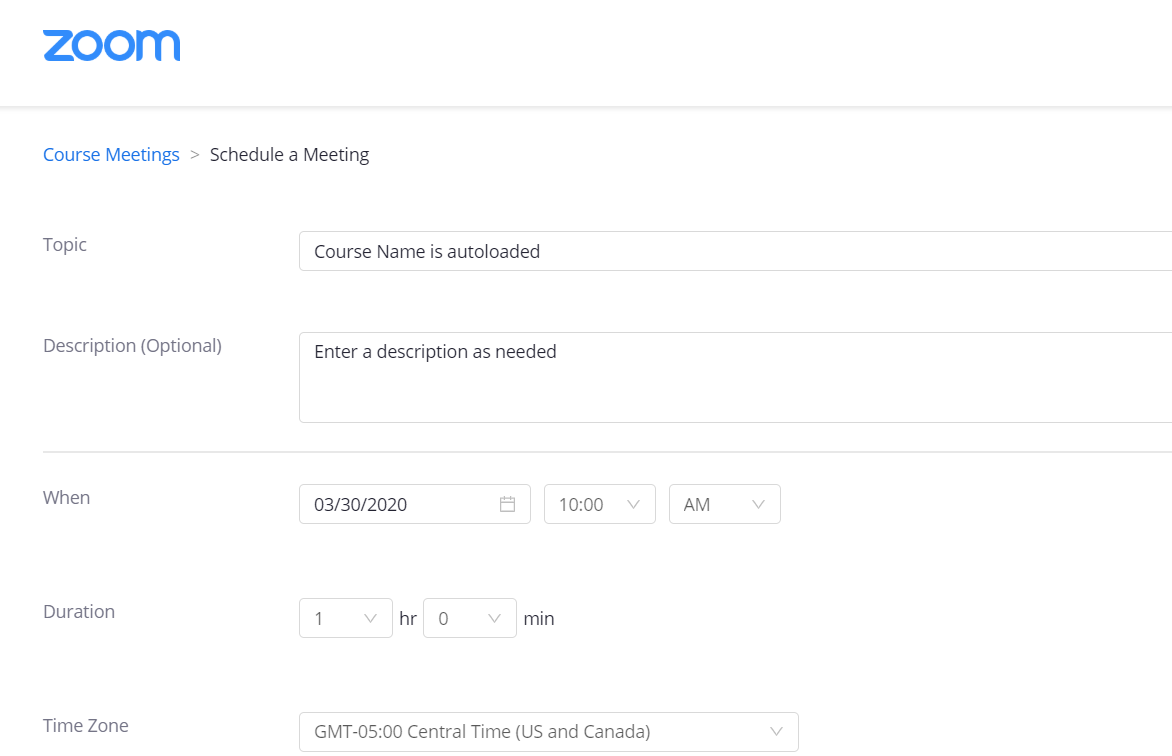Click the 03/30/2020 date field
The height and width of the screenshot is (756, 1172).
415,504
